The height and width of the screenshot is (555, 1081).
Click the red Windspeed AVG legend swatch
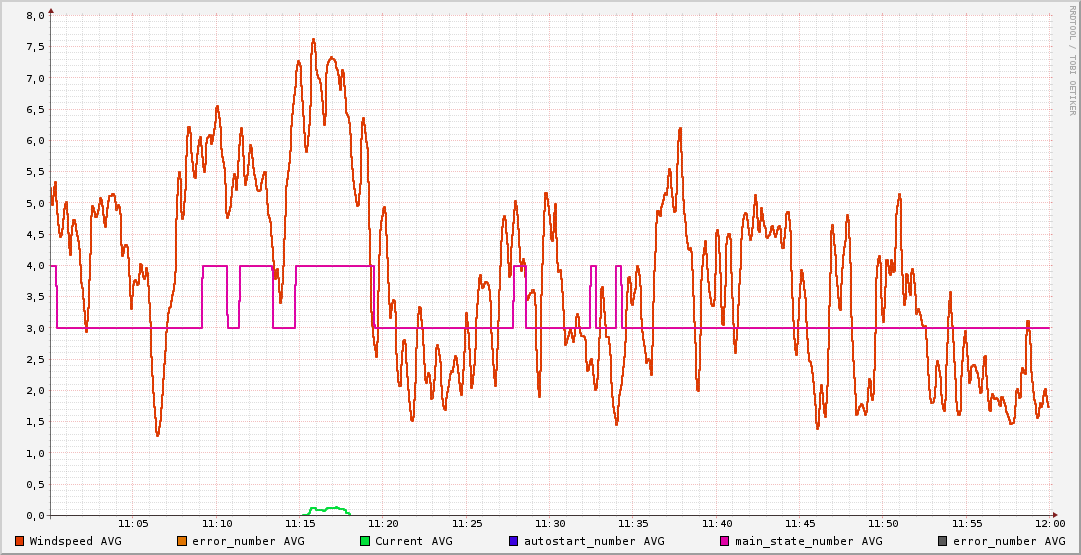click(x=19, y=541)
